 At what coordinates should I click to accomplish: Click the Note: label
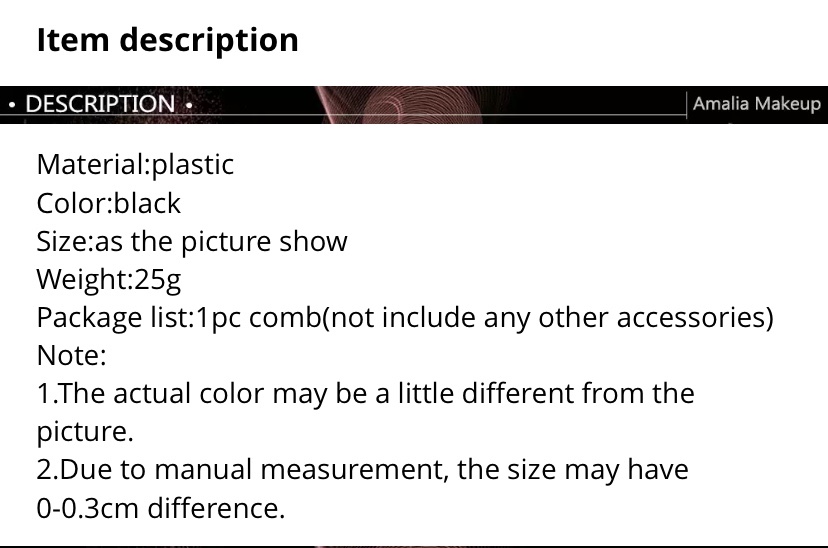pos(71,355)
